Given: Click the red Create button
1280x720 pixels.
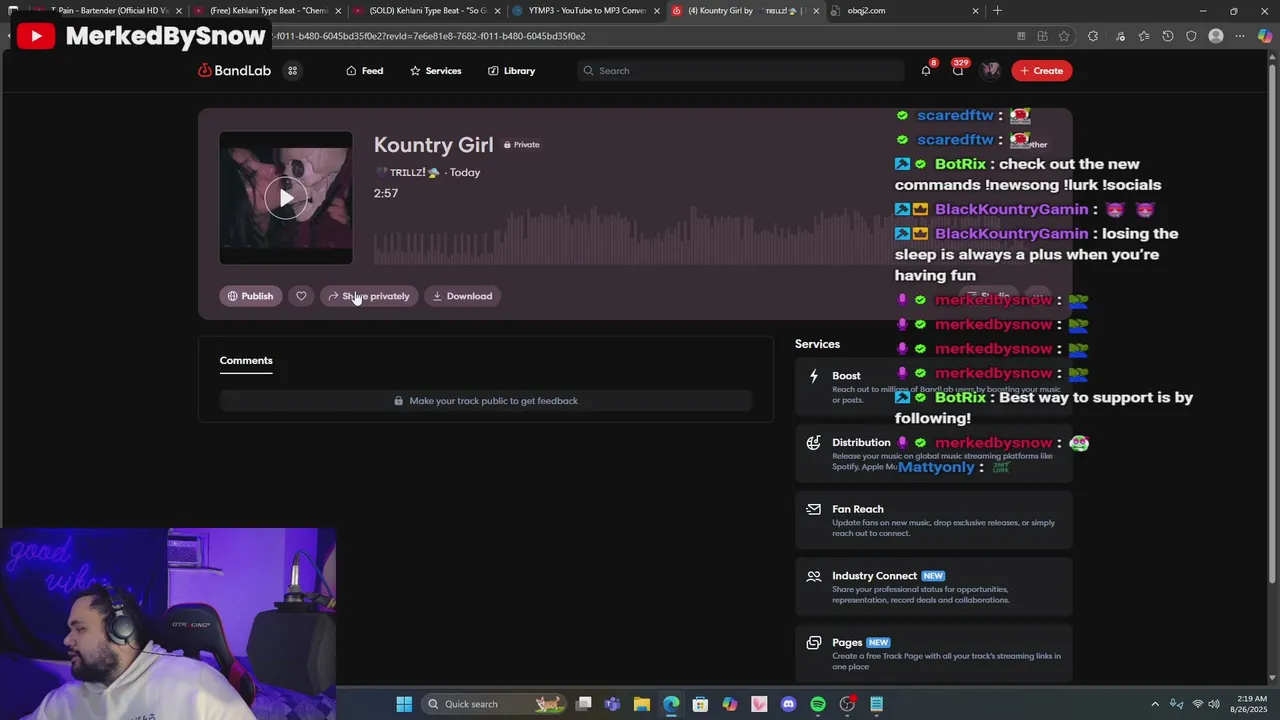Looking at the screenshot, I should tap(1041, 71).
